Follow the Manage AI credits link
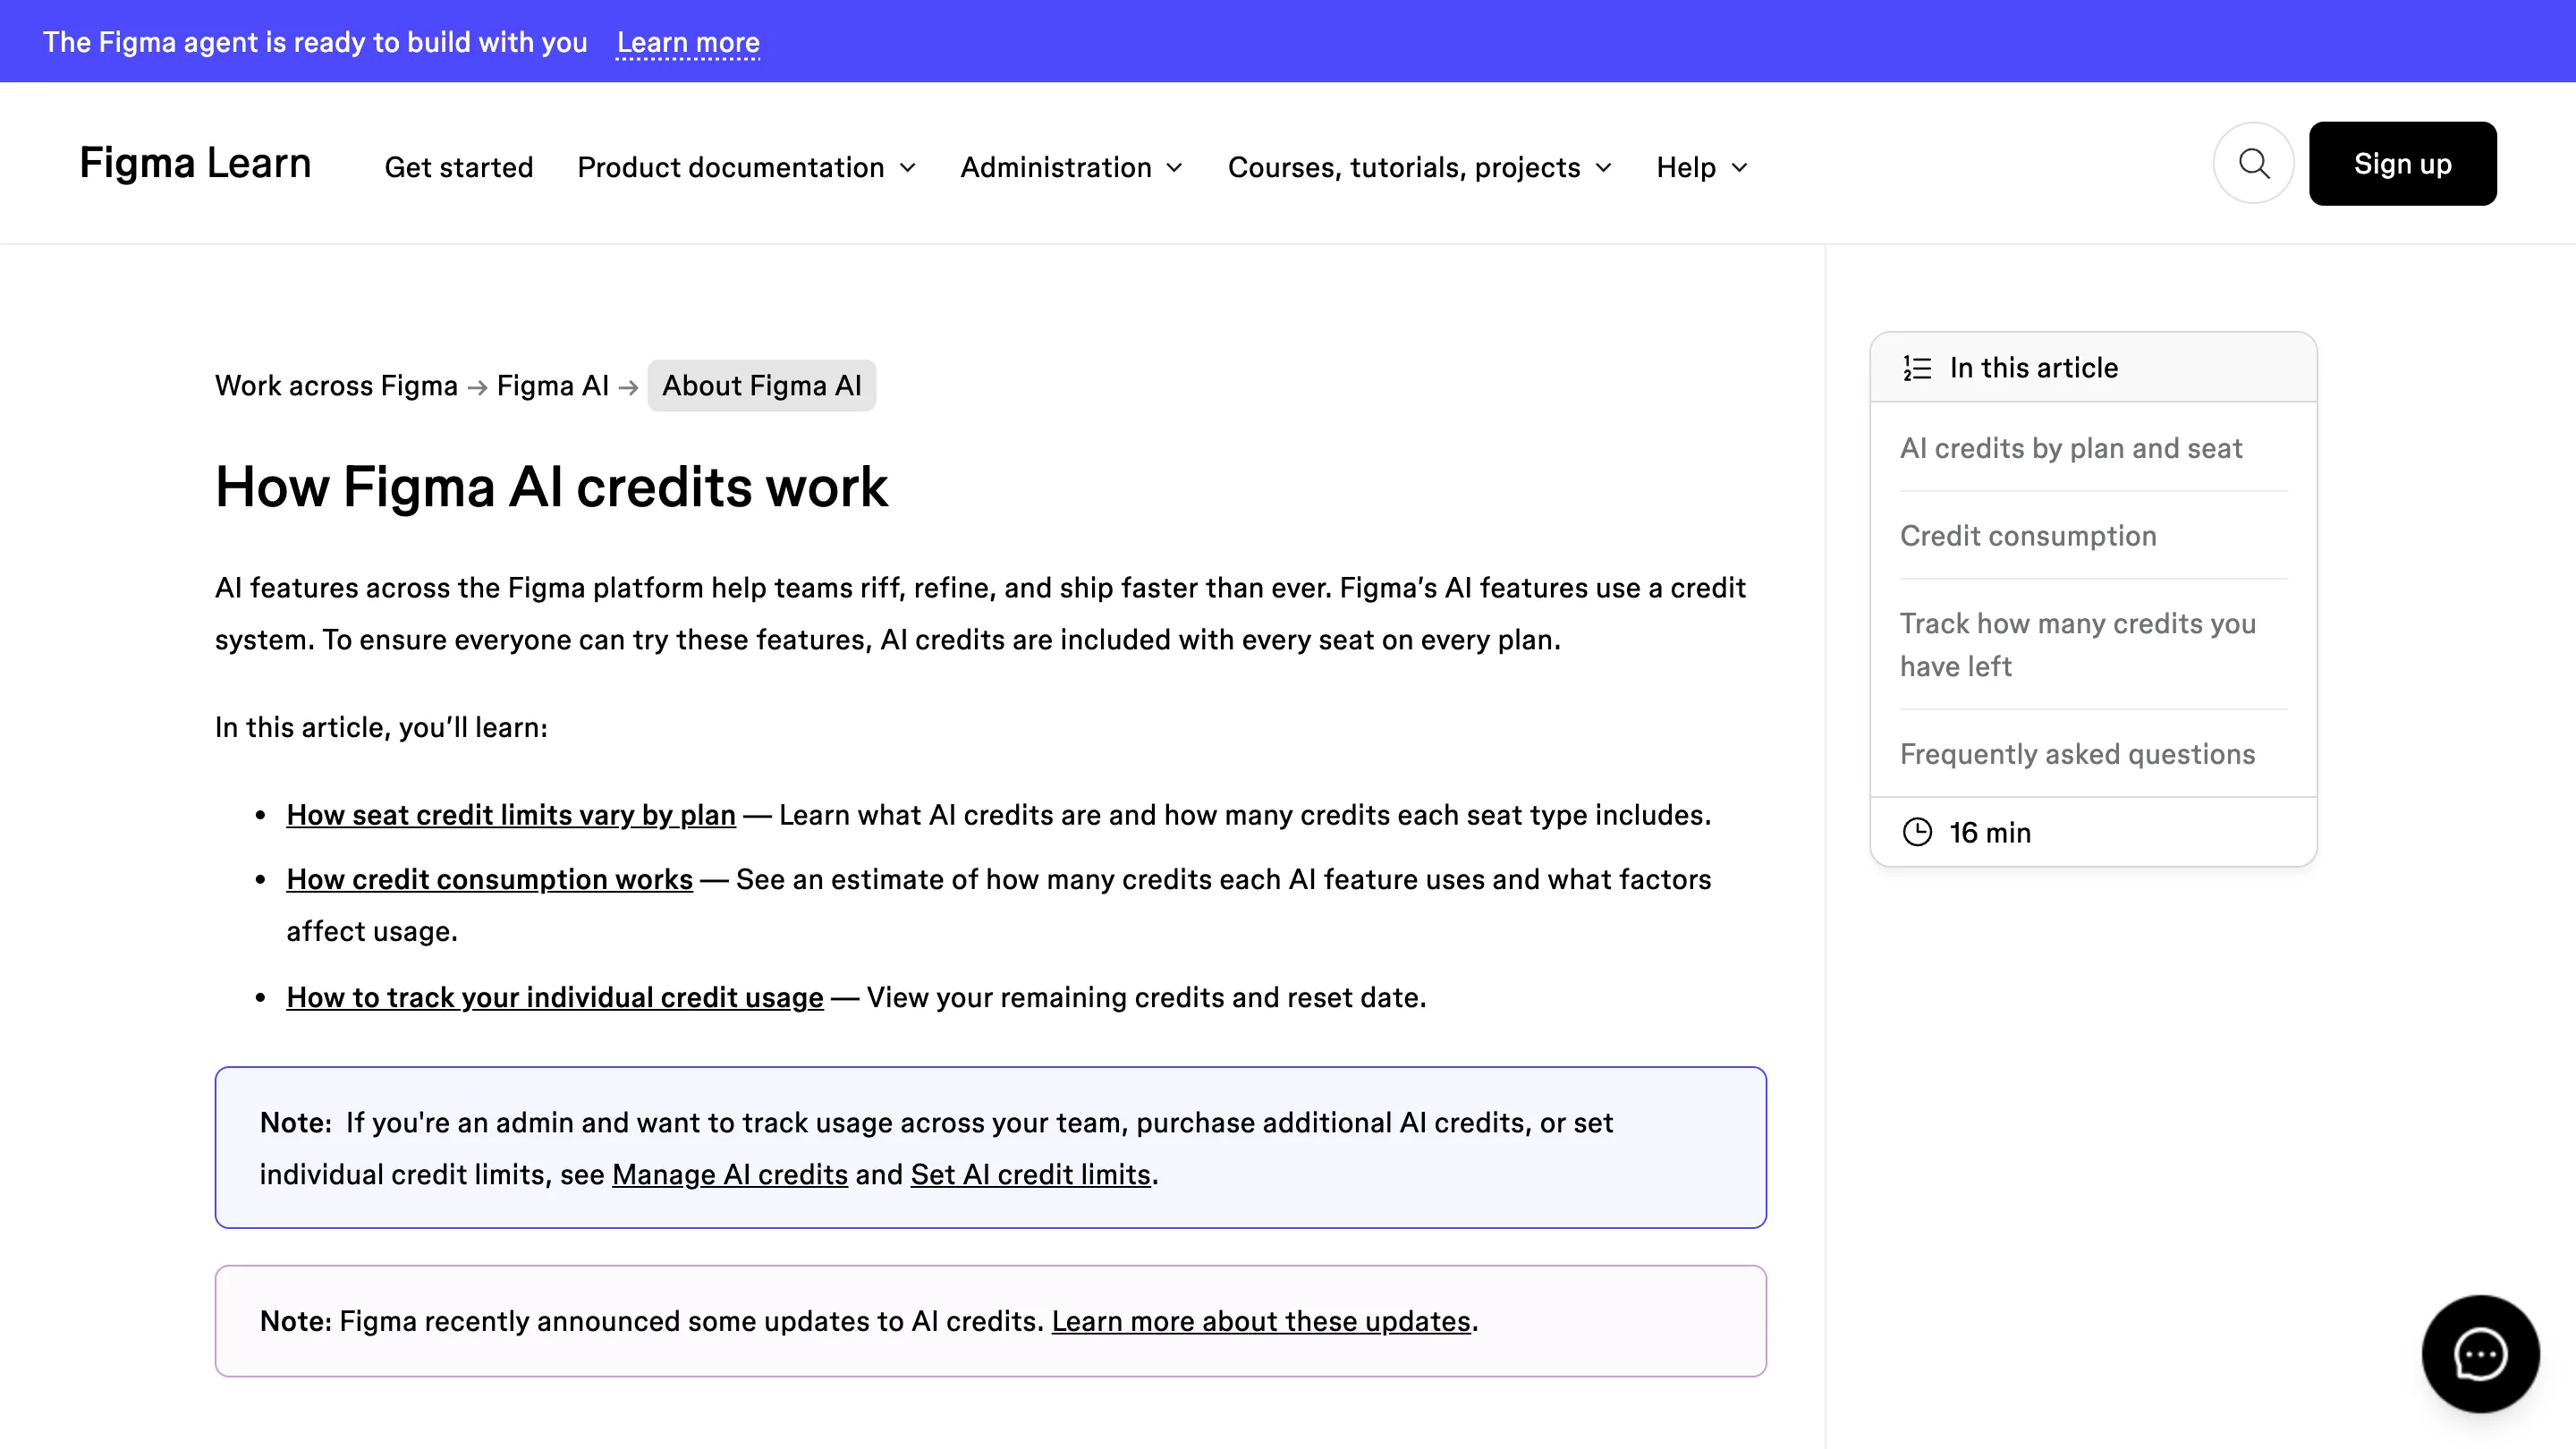 coord(730,1174)
